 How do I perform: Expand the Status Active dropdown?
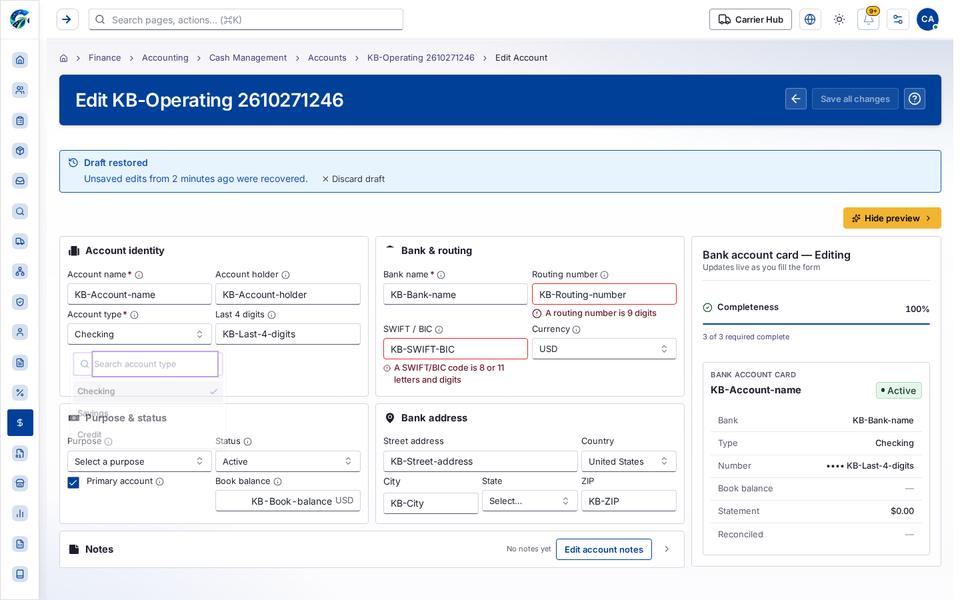pos(287,462)
